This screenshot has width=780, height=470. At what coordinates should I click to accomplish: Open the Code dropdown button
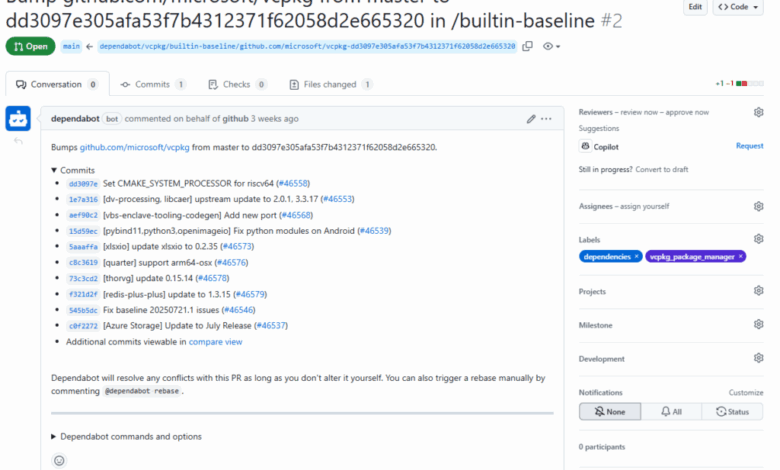pyautogui.click(x=738, y=7)
